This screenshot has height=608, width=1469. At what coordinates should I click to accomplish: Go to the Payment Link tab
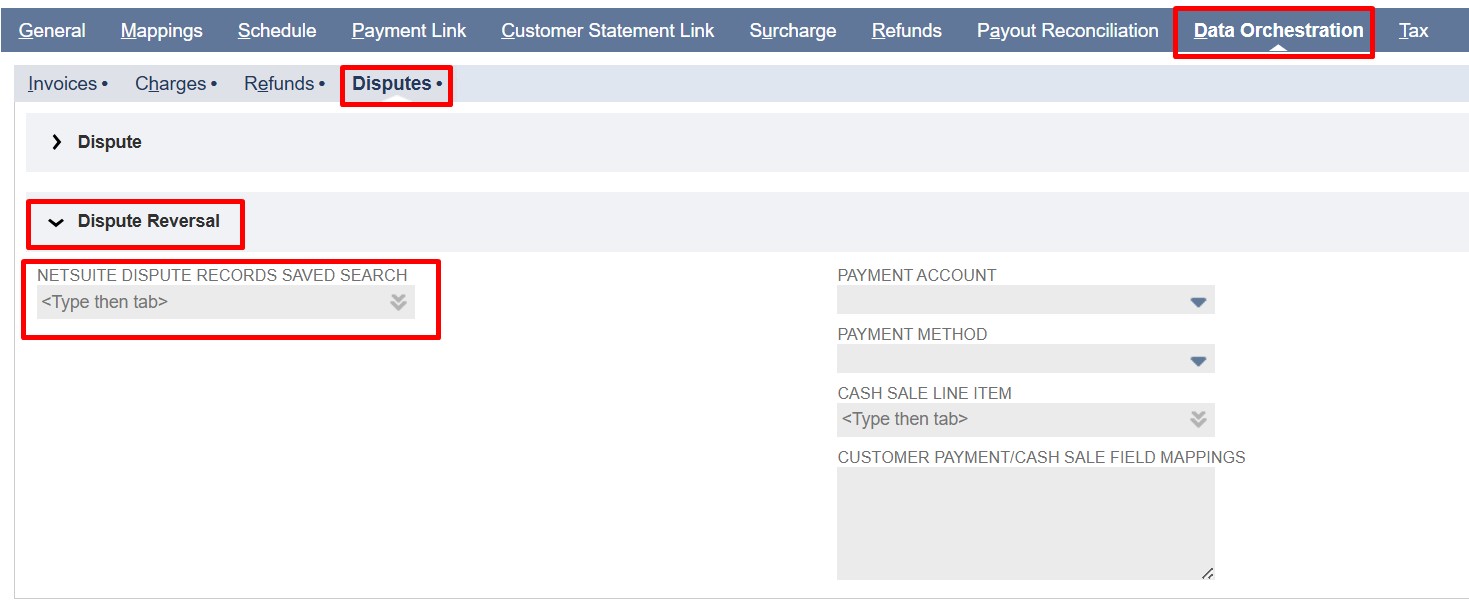point(409,31)
